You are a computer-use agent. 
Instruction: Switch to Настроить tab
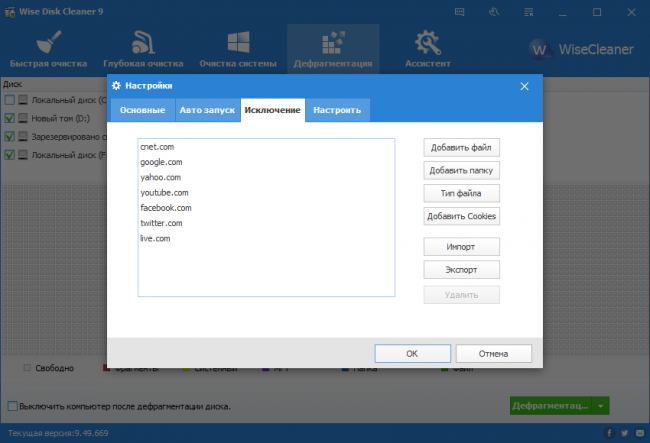coord(337,110)
